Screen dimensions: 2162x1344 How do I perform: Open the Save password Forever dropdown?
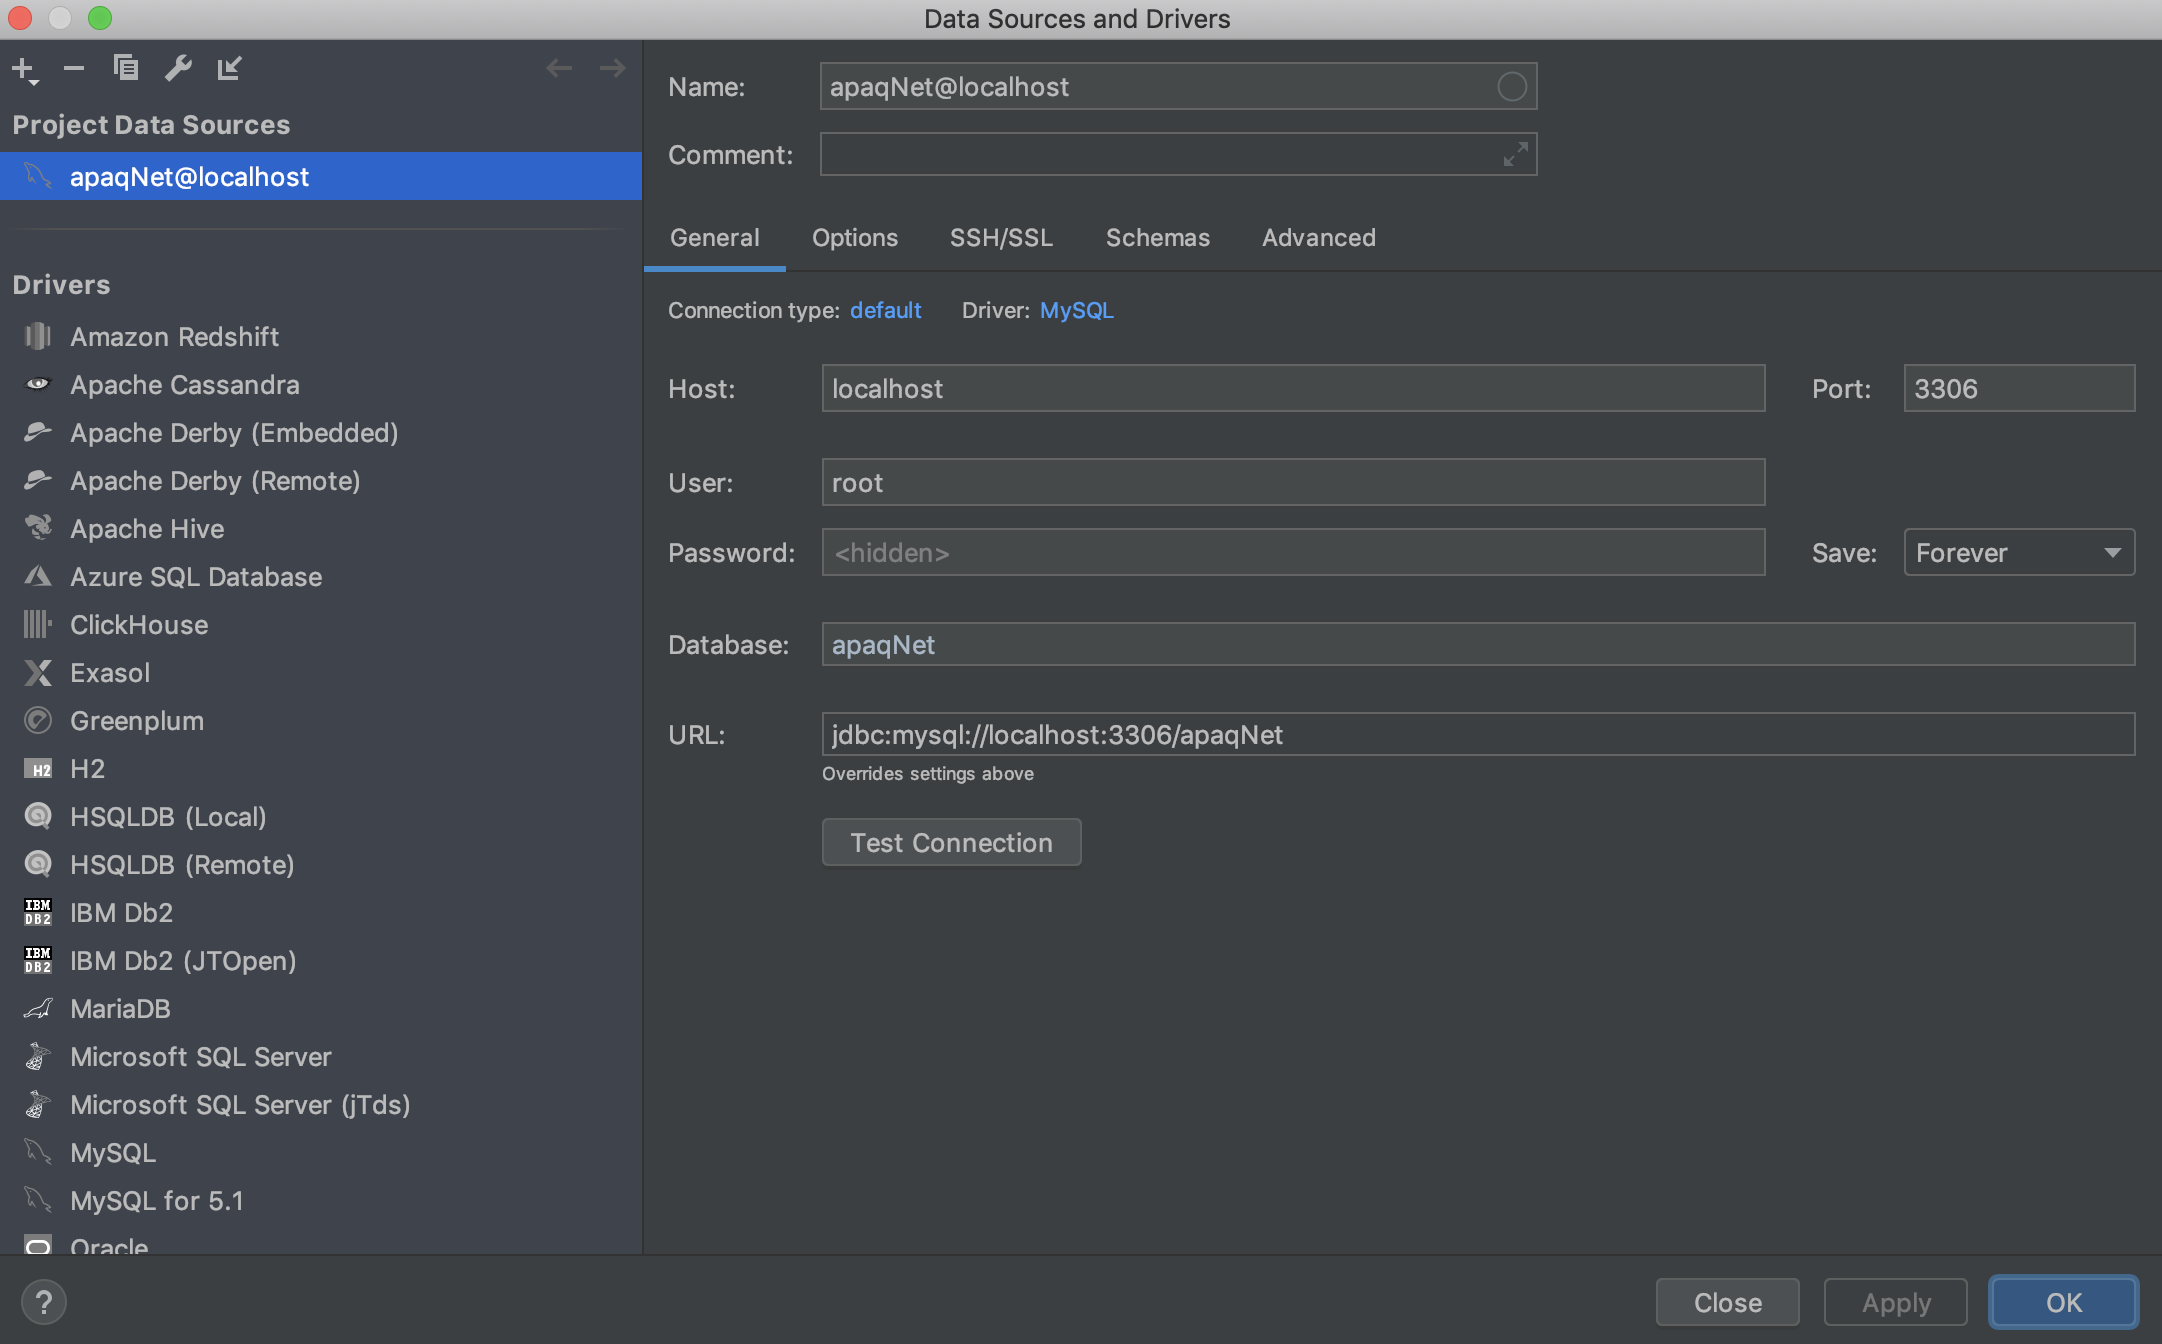pos(2018,553)
